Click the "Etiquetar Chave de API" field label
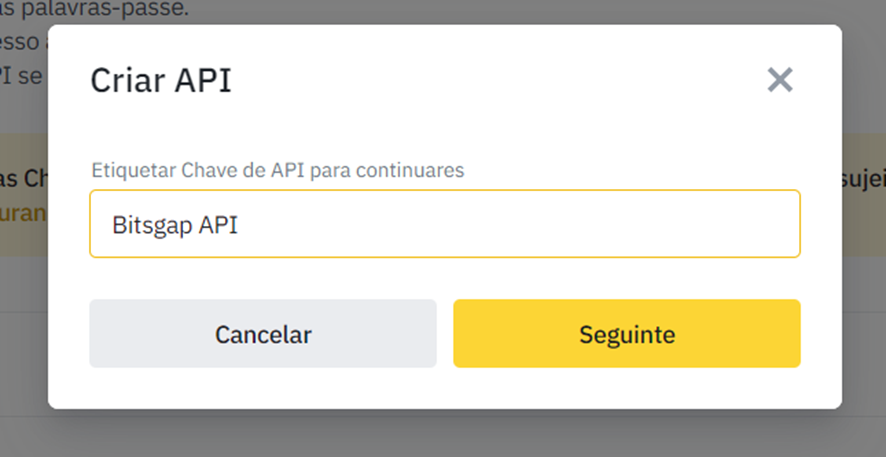886x457 pixels. point(277,170)
